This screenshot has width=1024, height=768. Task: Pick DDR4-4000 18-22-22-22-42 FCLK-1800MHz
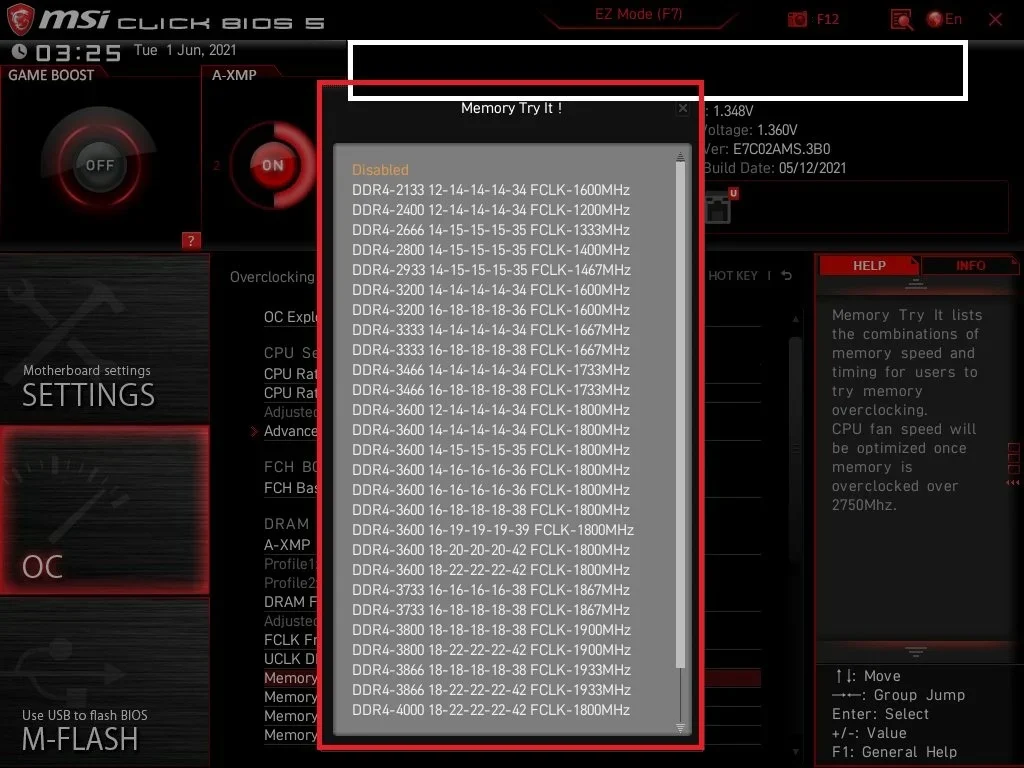point(490,710)
